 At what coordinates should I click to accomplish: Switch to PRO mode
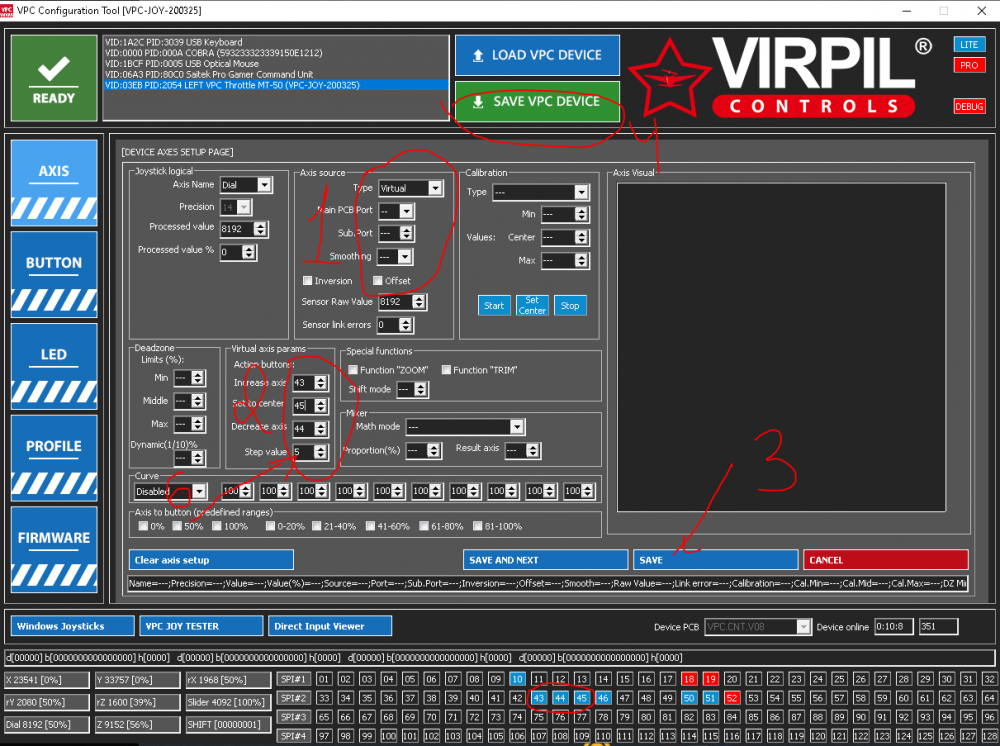tap(969, 65)
